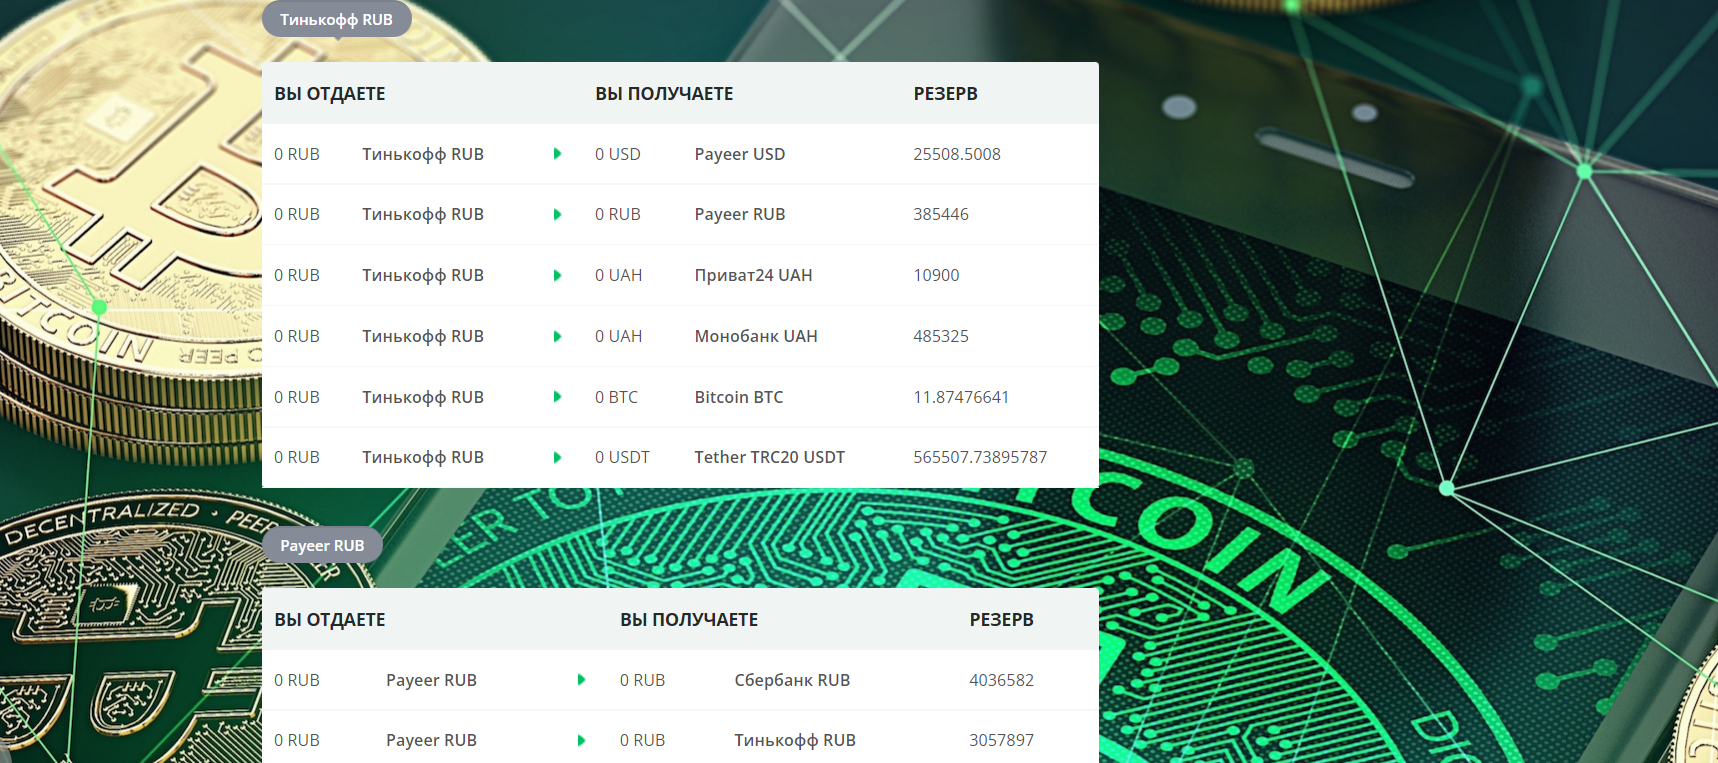Click green arrow in Сбербанк RUB row
The height and width of the screenshot is (763, 1718).
[581, 680]
